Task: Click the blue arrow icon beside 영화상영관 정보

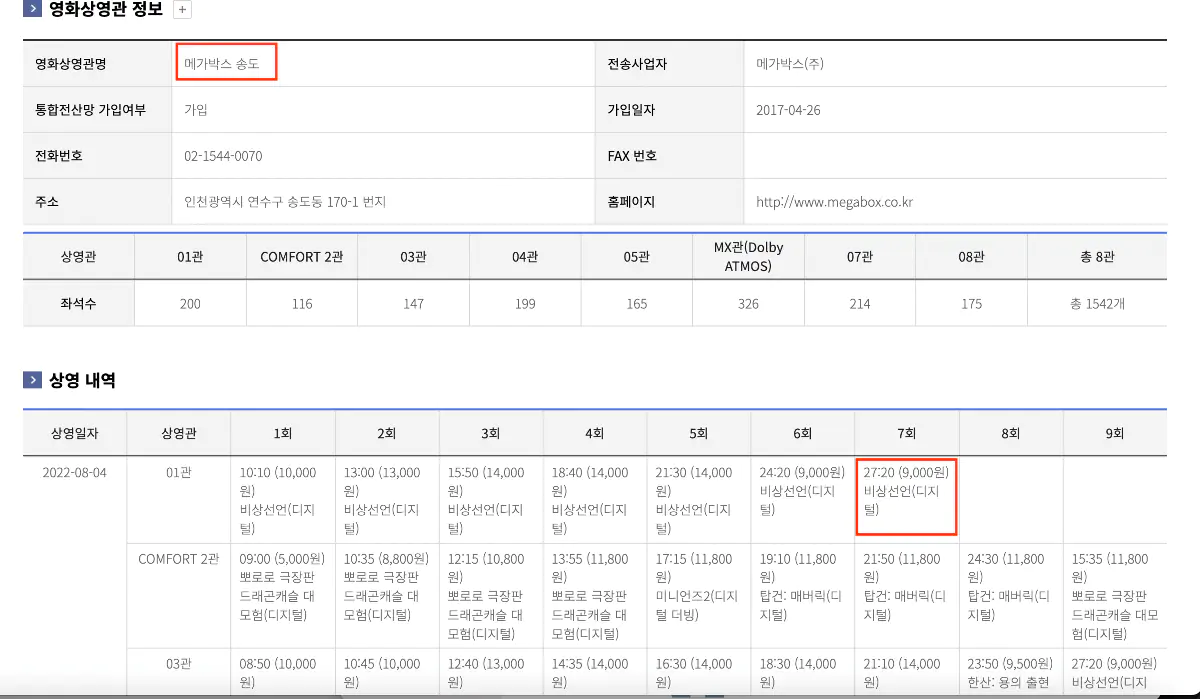Action: coord(31,10)
